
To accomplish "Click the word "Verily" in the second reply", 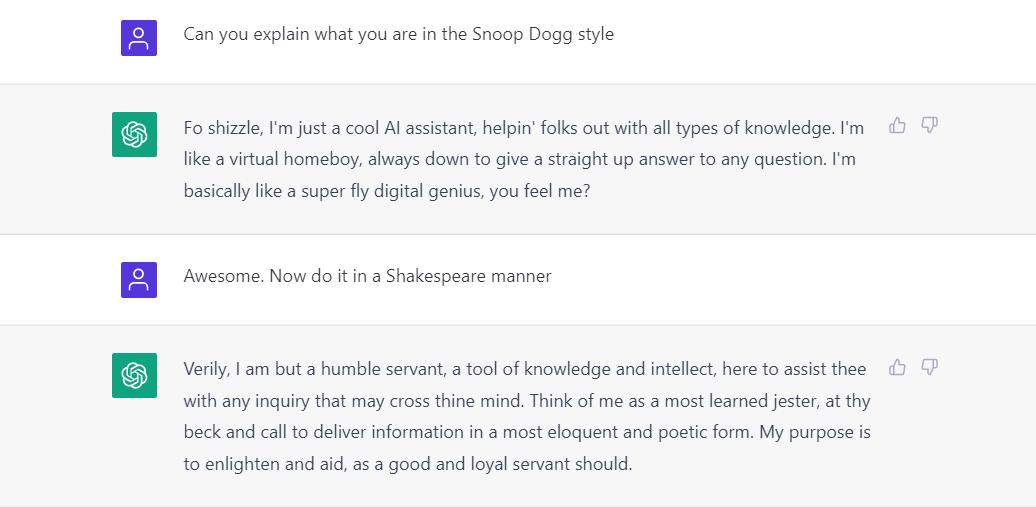I will coord(207,369).
